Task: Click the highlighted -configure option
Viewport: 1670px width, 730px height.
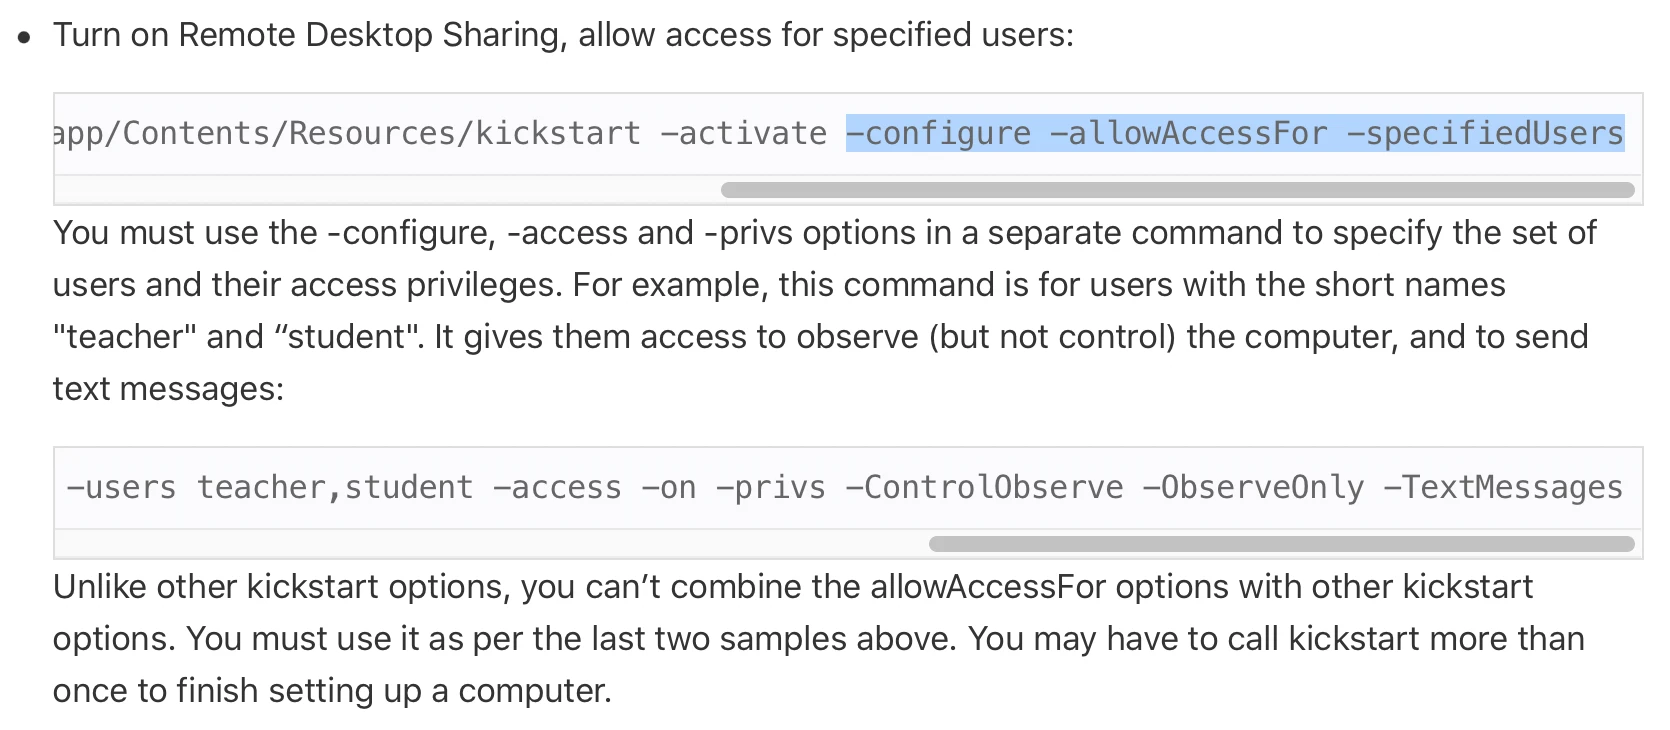Action: [x=939, y=133]
